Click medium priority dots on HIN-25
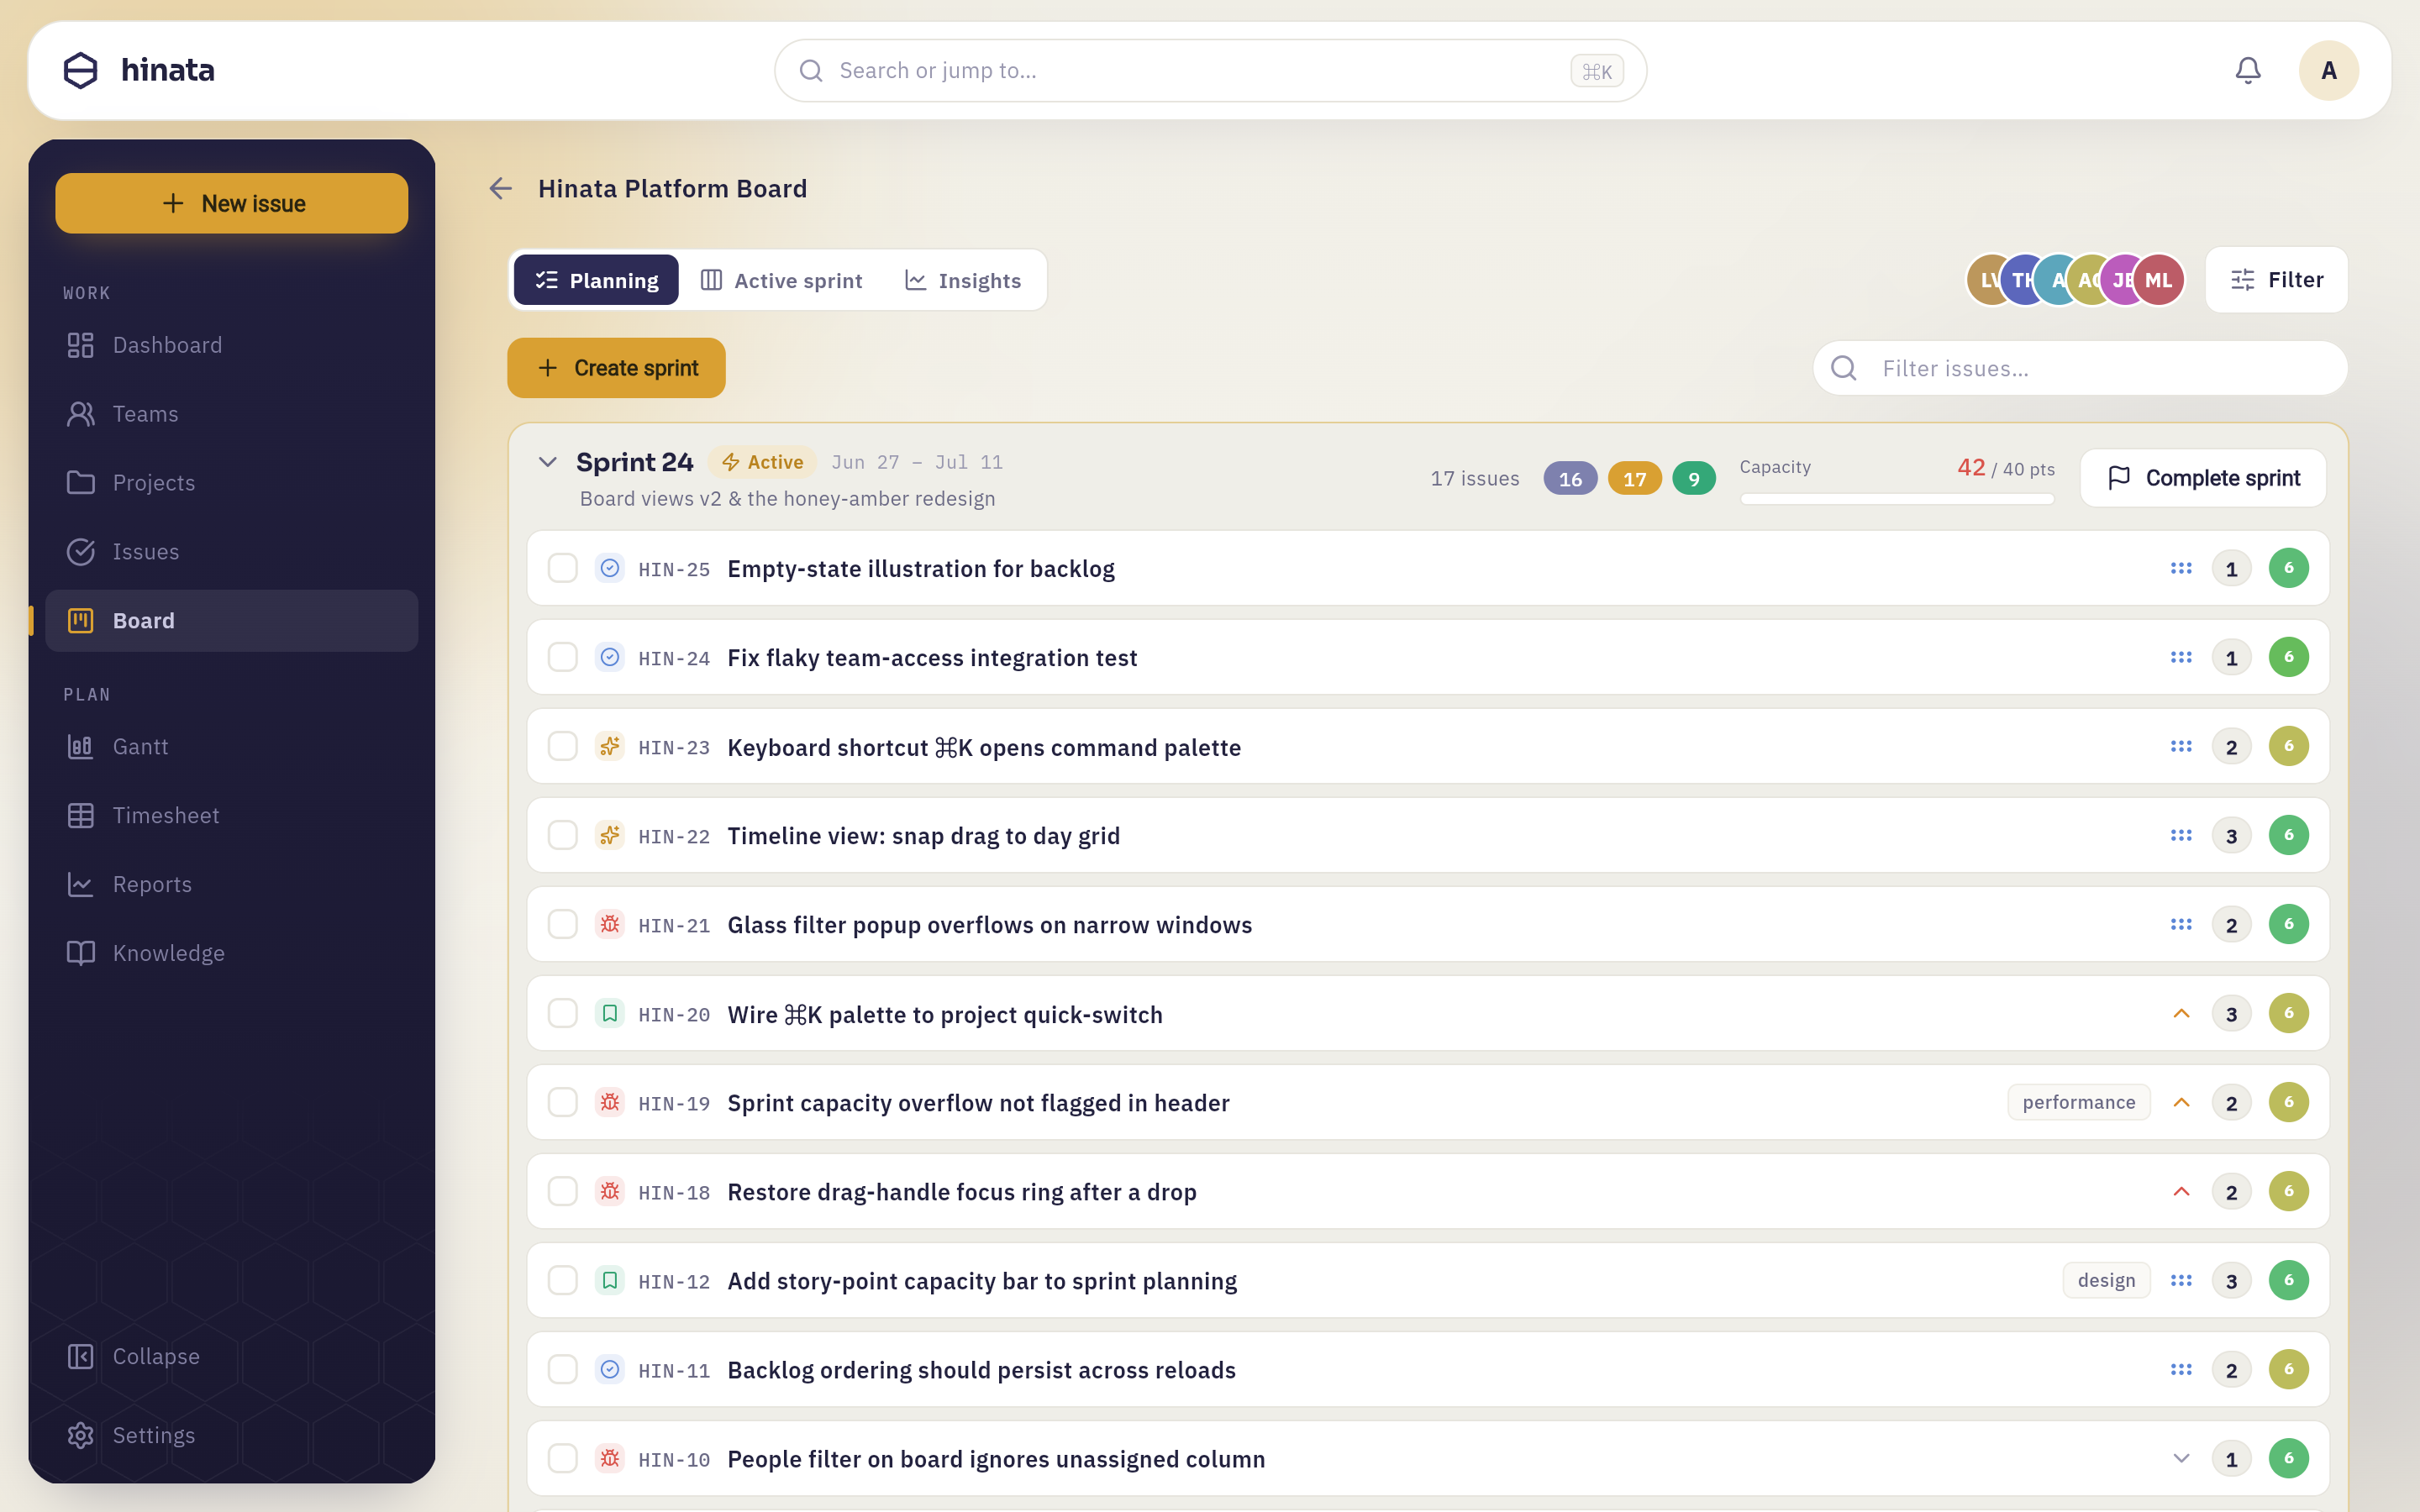Viewport: 2420px width, 1512px height. [x=2181, y=568]
